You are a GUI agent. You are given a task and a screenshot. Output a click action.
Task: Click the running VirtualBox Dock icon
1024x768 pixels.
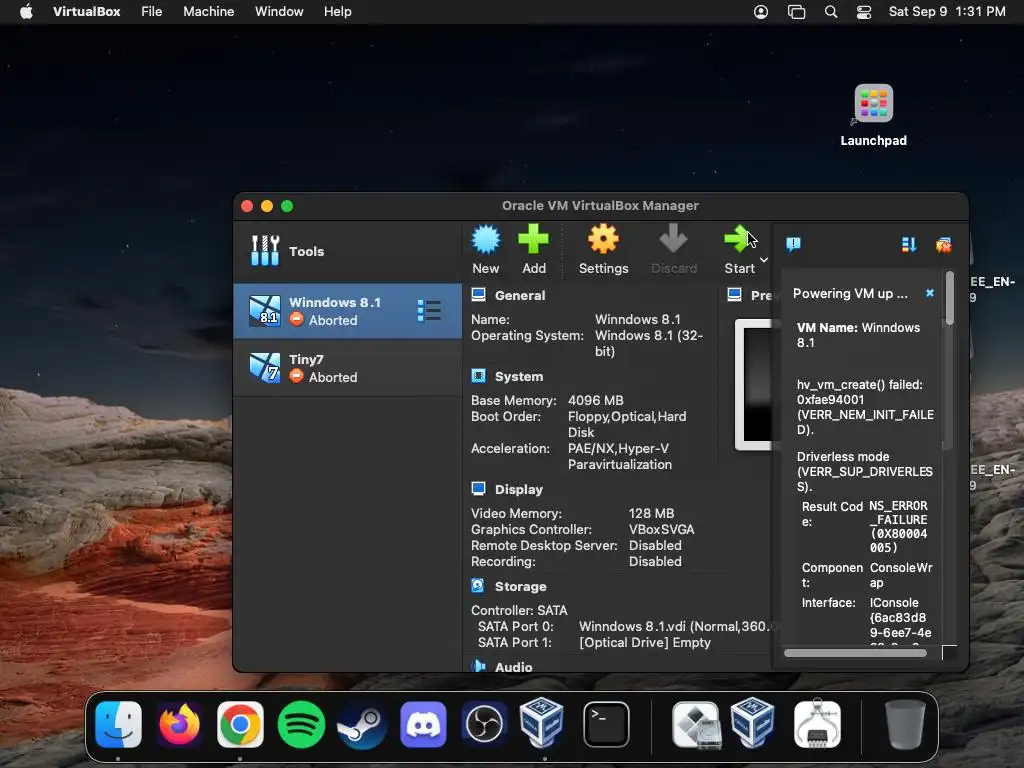click(x=542, y=723)
